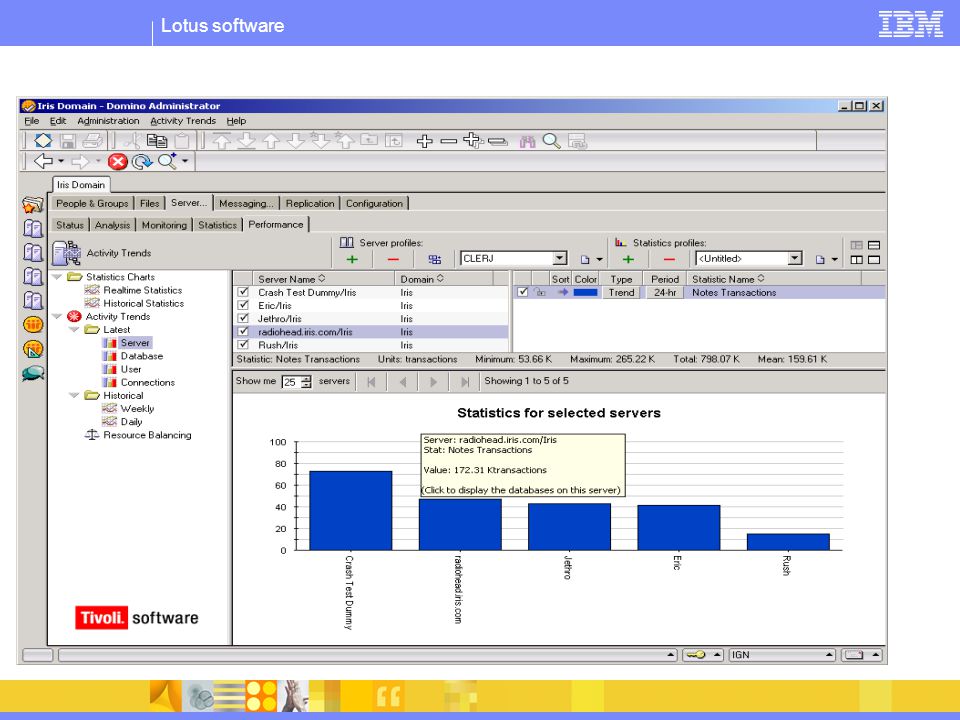Click the magnifier search toolbar icon
The height and width of the screenshot is (720, 960).
[x=552, y=141]
